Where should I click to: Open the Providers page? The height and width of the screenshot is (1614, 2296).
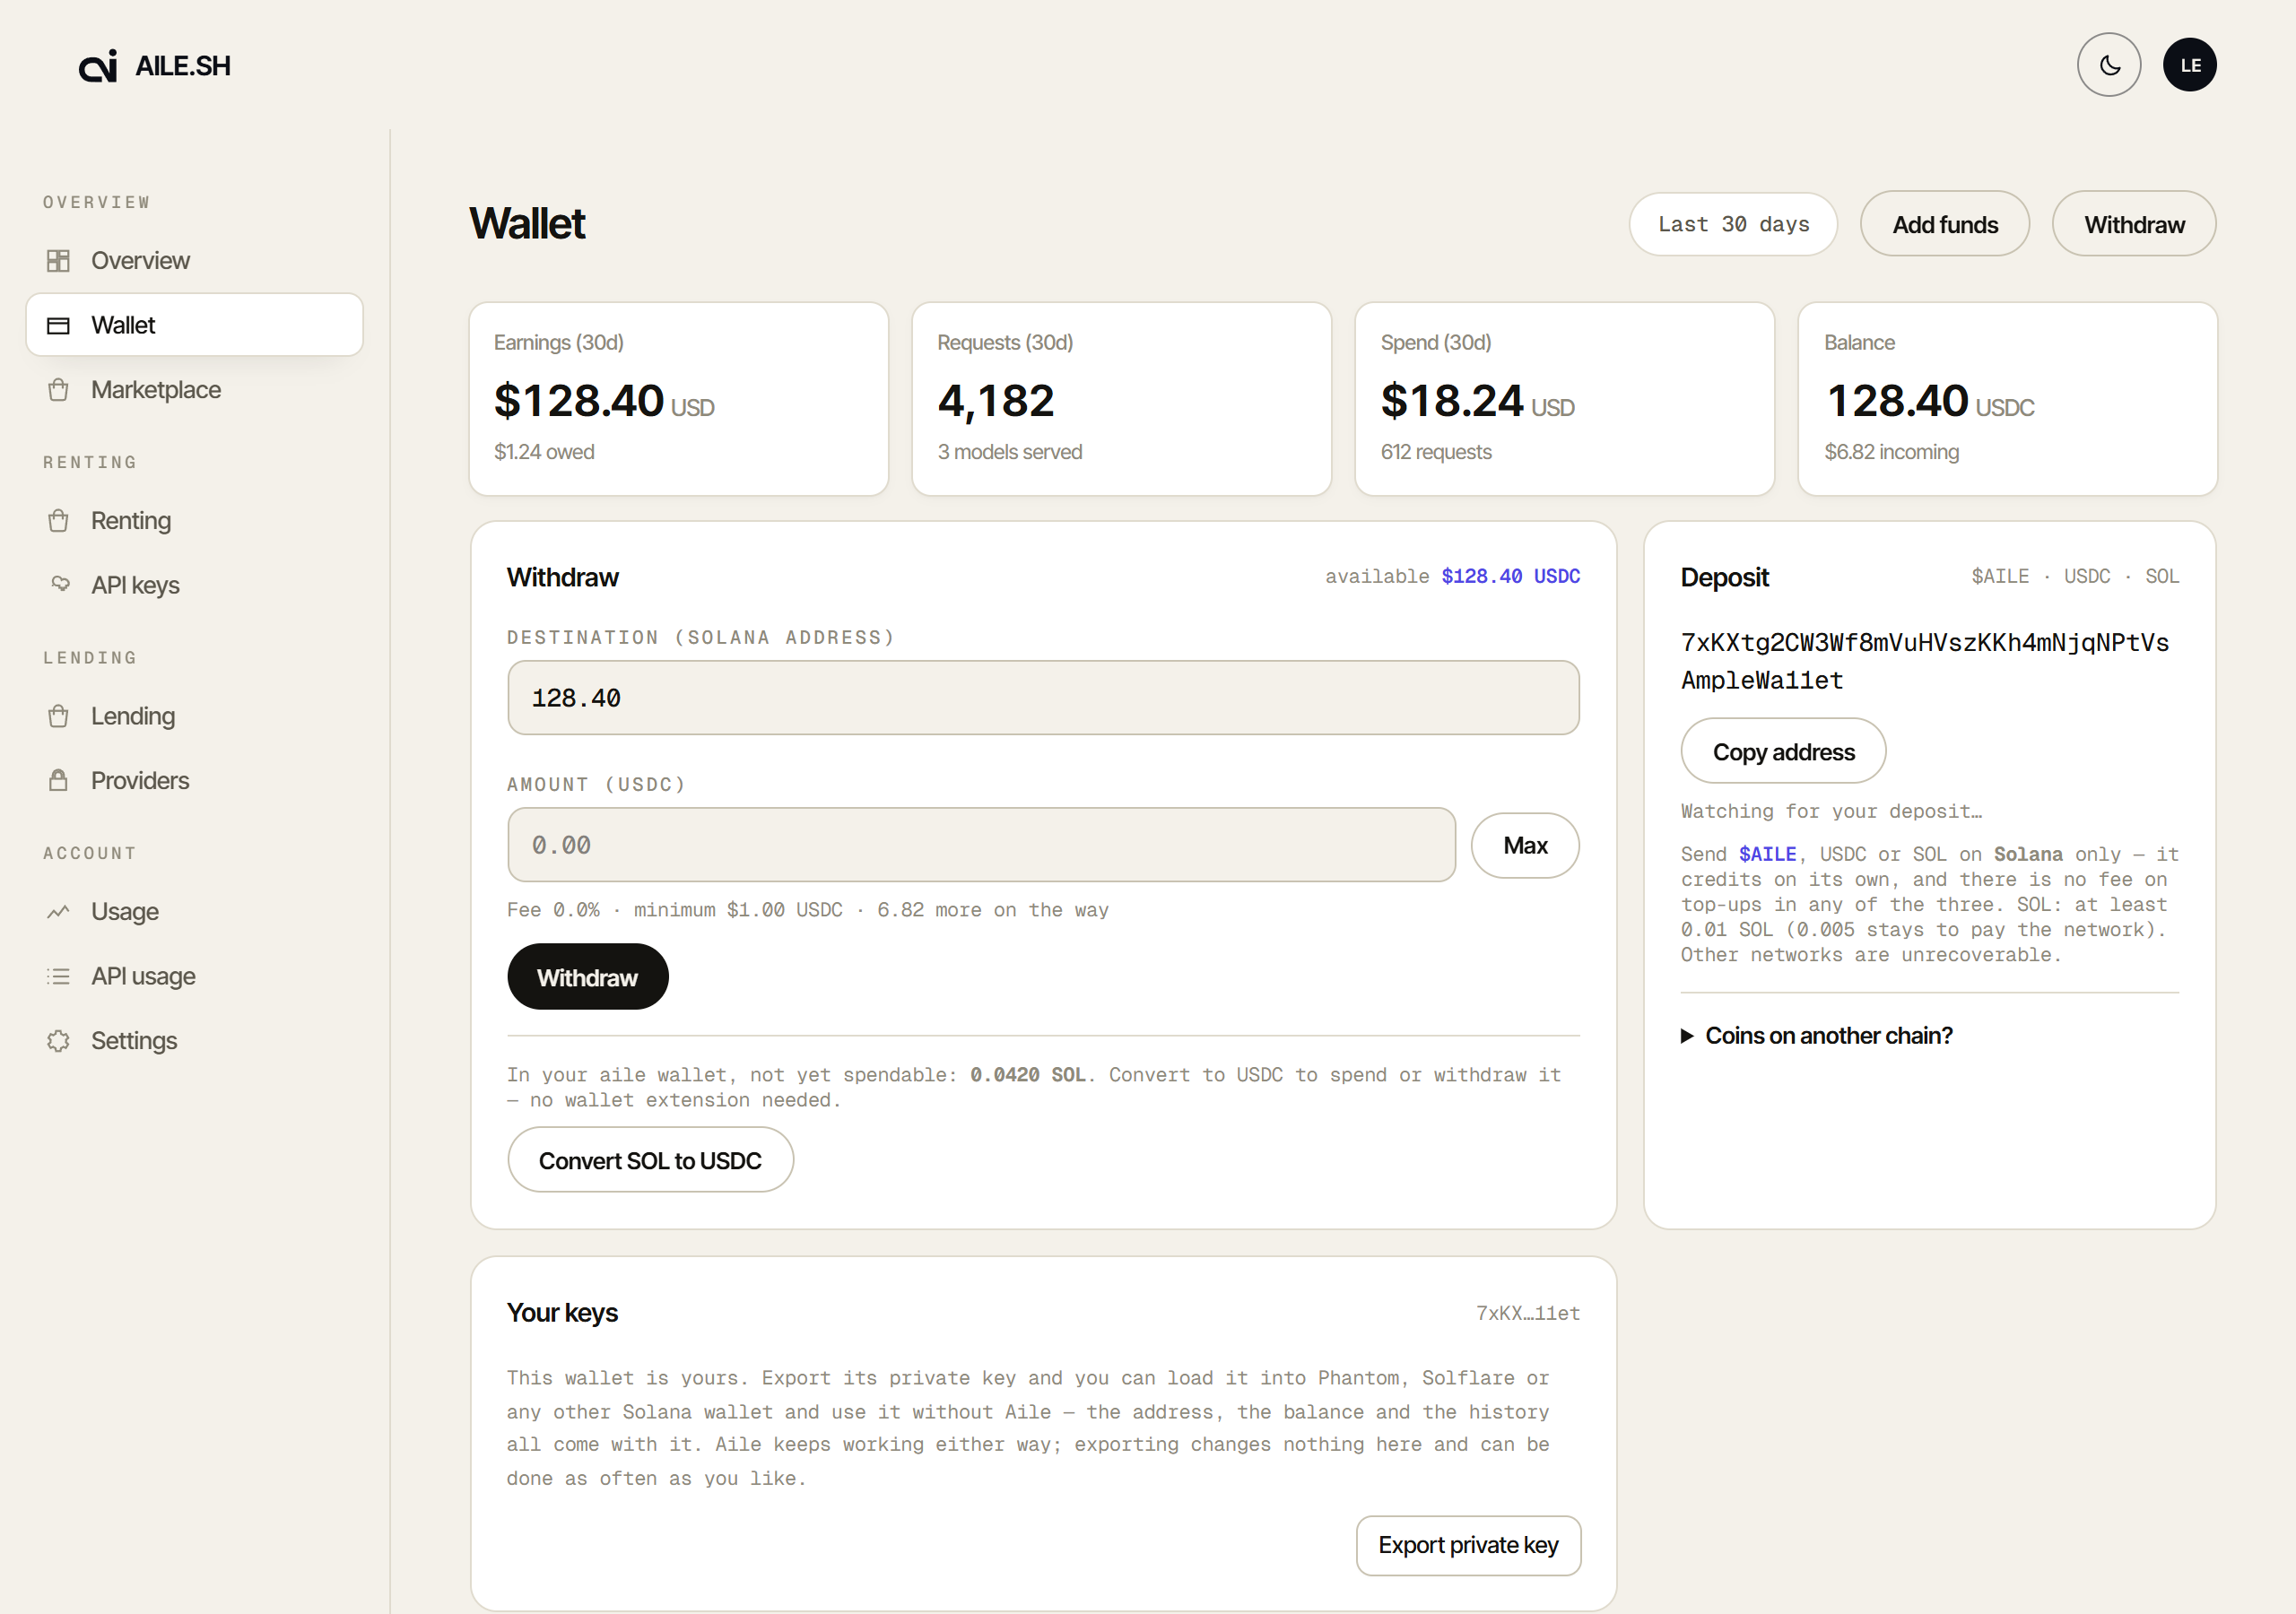140,780
